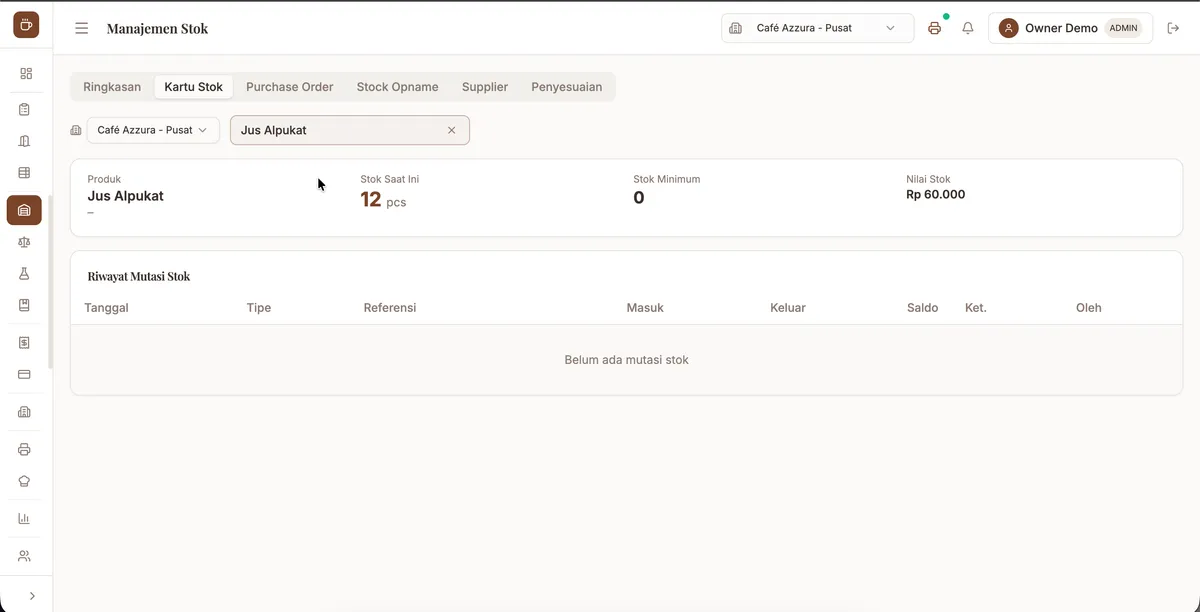
Task: Open the Café Azzura - Pusat header dropdown
Action: (x=817, y=28)
